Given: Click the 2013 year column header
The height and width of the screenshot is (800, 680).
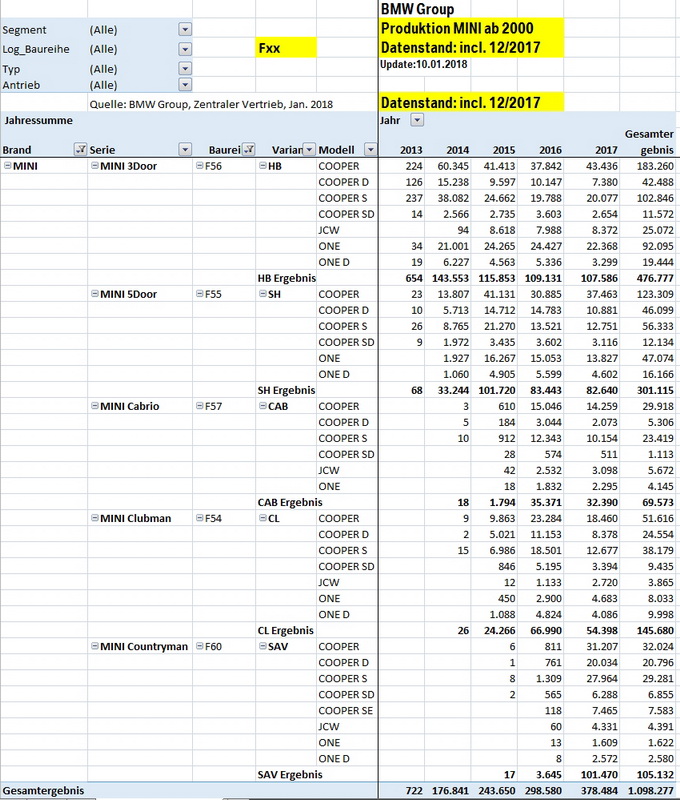Looking at the screenshot, I should point(411,150).
